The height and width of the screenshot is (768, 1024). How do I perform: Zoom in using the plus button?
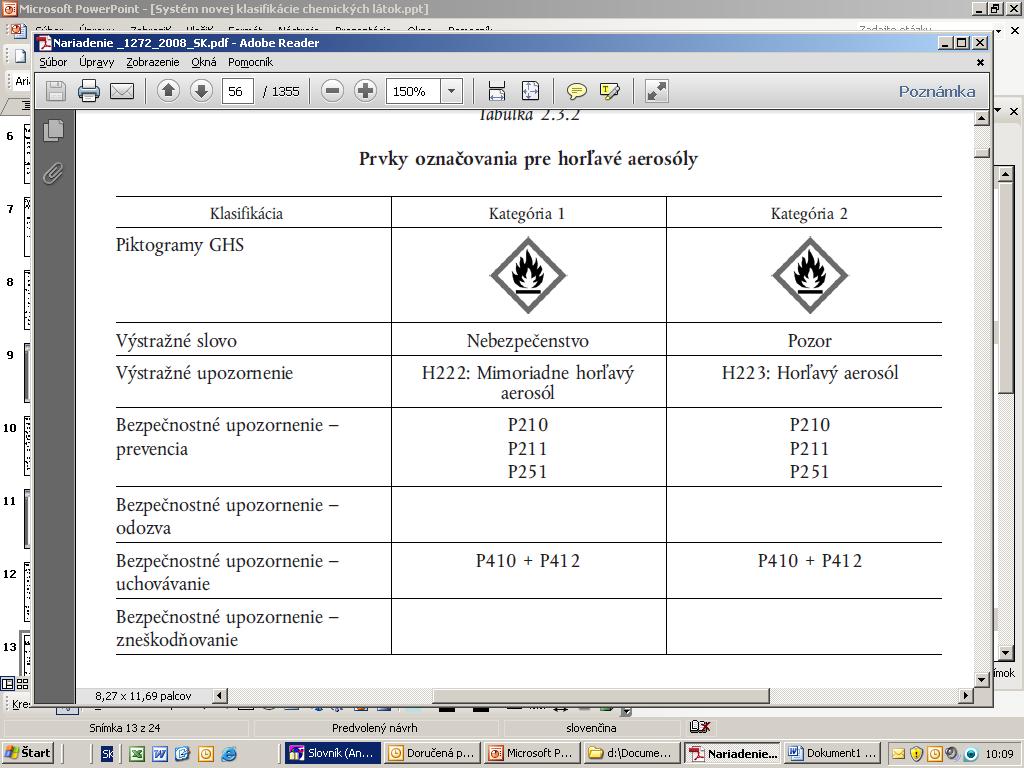(x=365, y=91)
